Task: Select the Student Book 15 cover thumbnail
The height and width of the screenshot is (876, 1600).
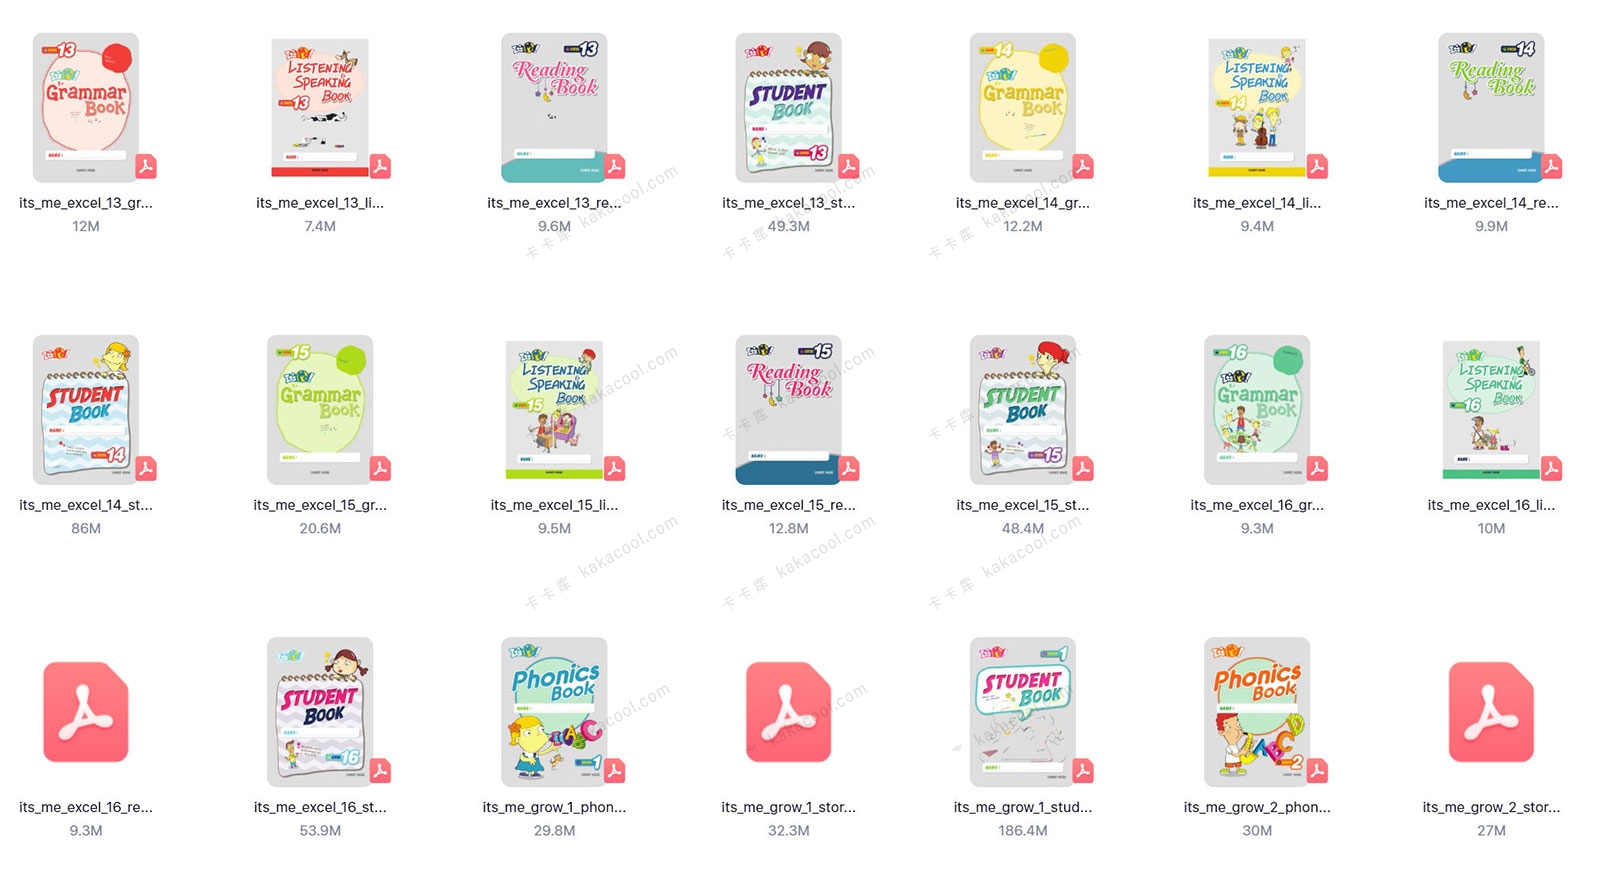Action: coord(1023,409)
